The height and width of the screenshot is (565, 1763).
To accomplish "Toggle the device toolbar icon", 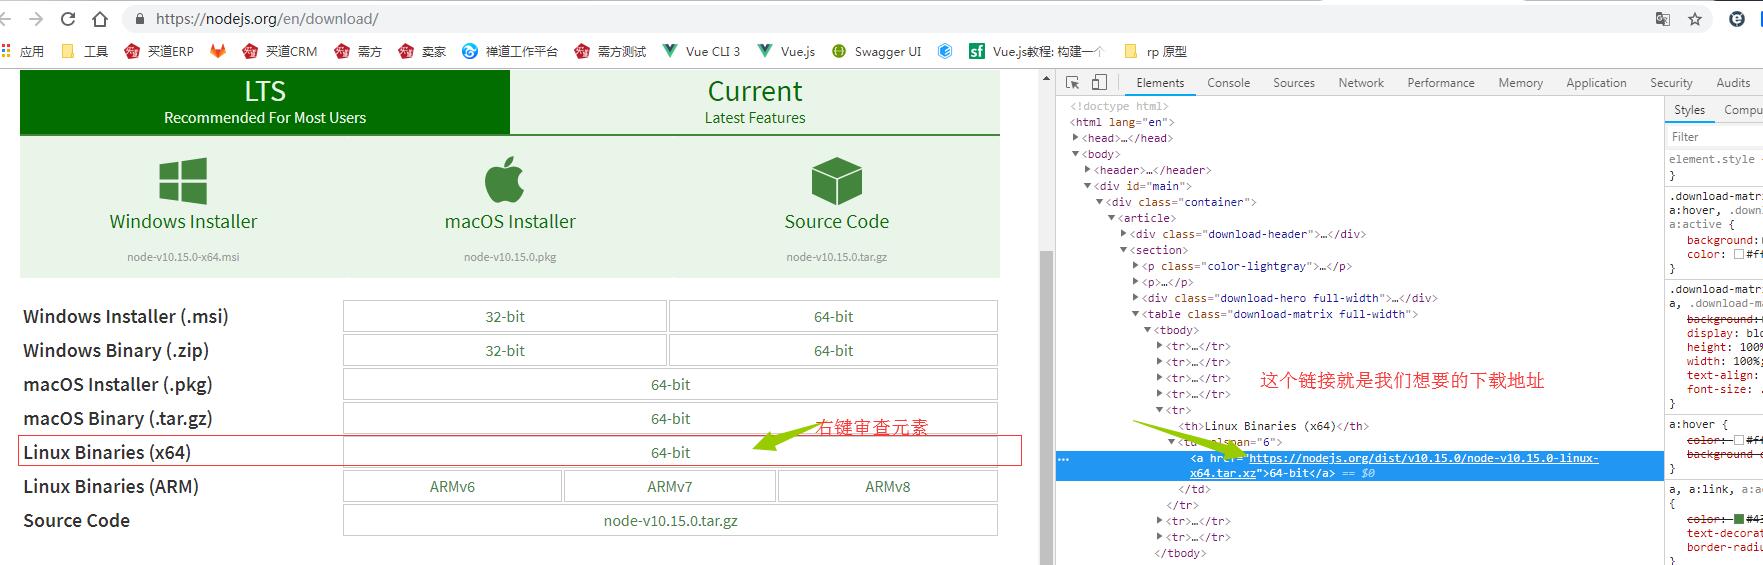I will click(x=1099, y=83).
